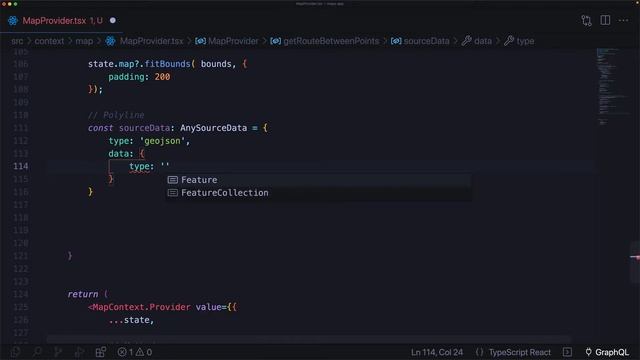Click the unsaved dot on MapProvider.tsx tab
Viewport: 640px width, 360px height.
[x=113, y=20]
